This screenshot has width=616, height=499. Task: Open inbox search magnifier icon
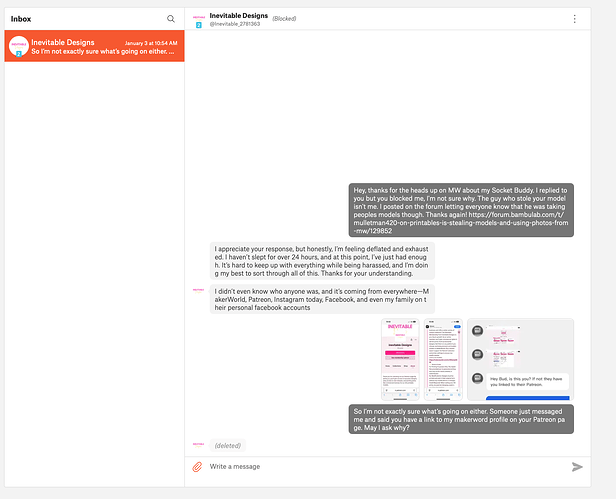[170, 19]
